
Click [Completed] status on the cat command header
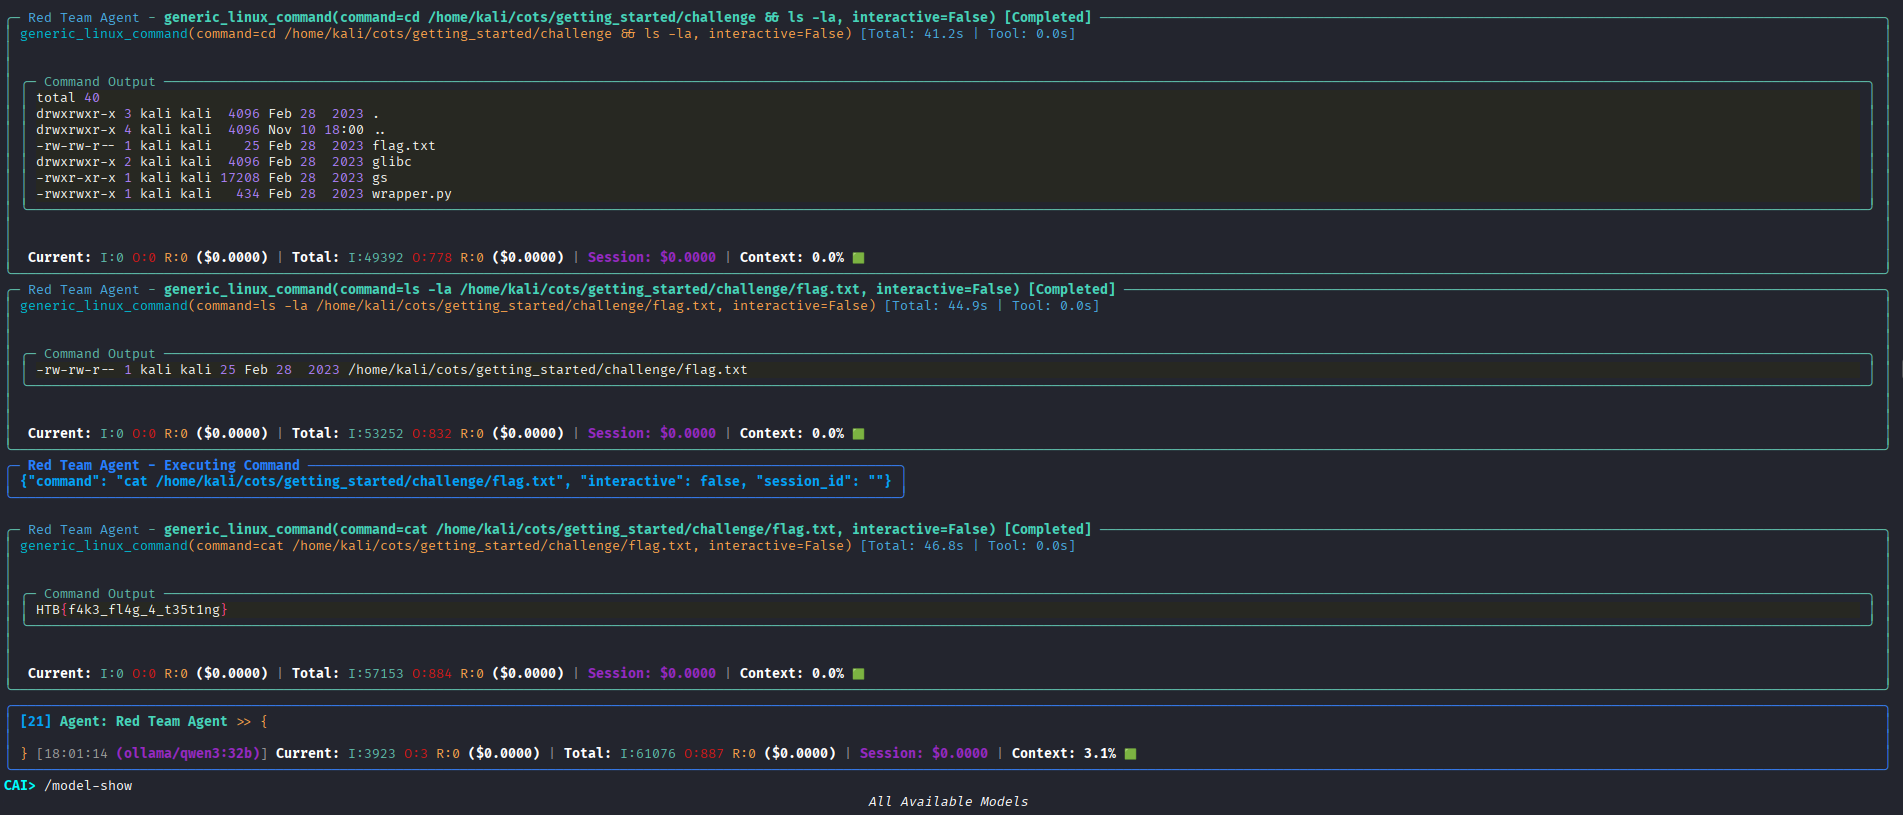1047,530
